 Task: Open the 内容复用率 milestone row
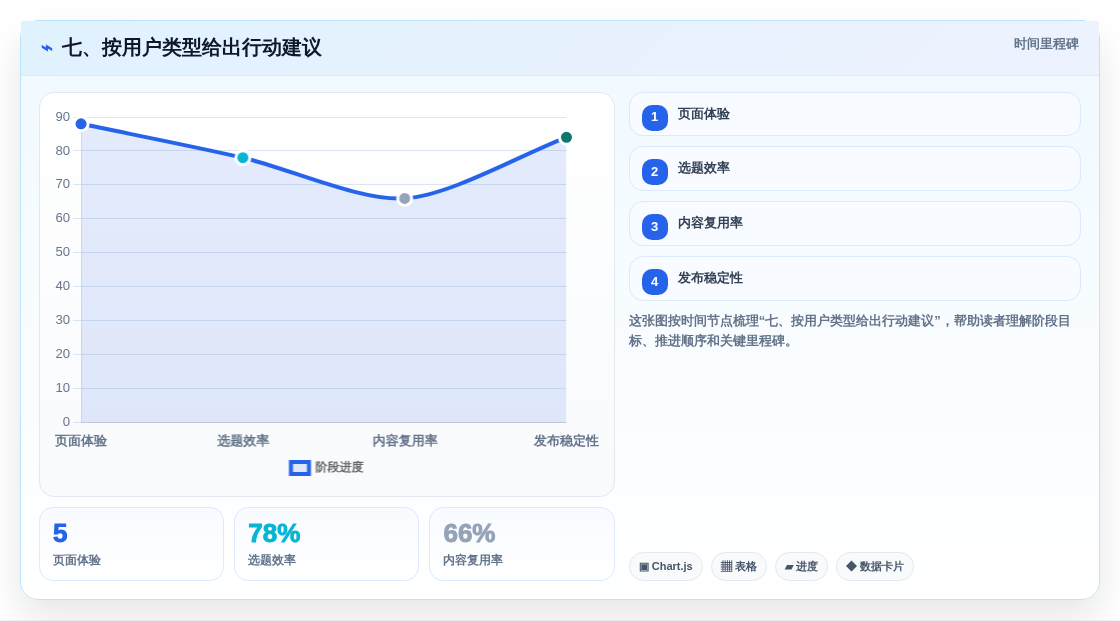point(854,224)
